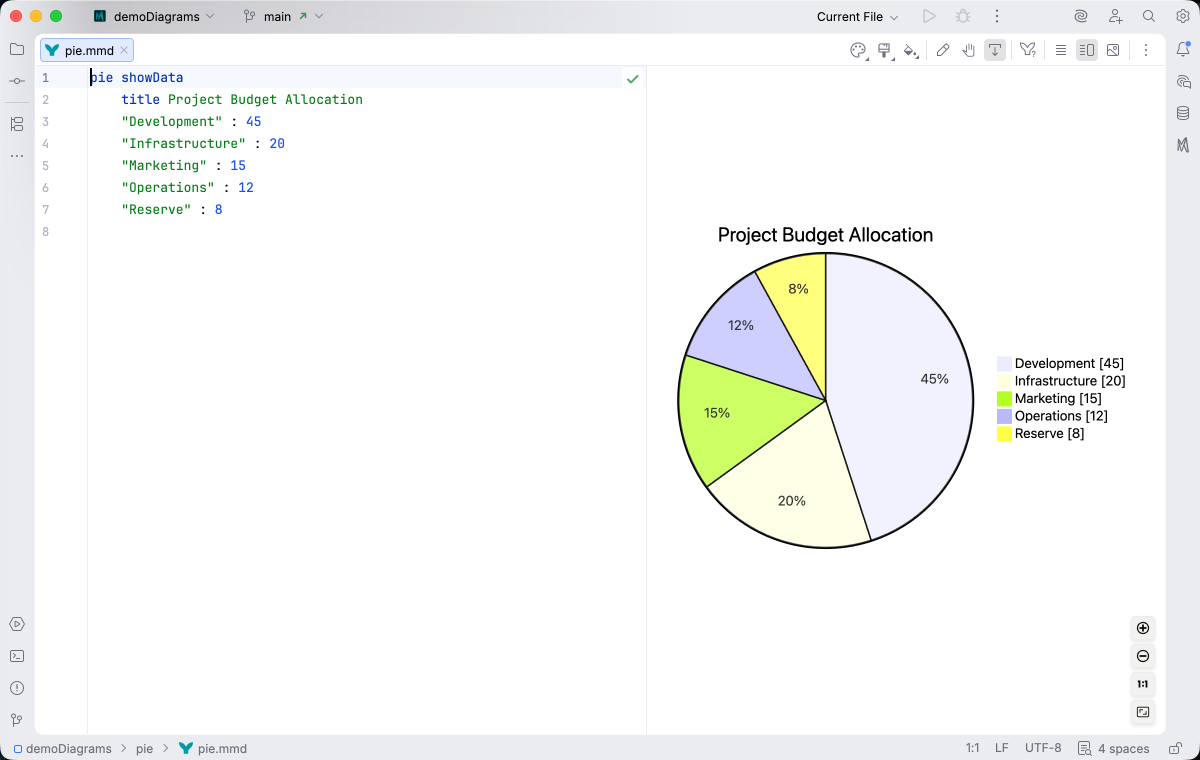Click the "Infrastructure" string in code
The width and height of the screenshot is (1200, 760).
pos(183,143)
